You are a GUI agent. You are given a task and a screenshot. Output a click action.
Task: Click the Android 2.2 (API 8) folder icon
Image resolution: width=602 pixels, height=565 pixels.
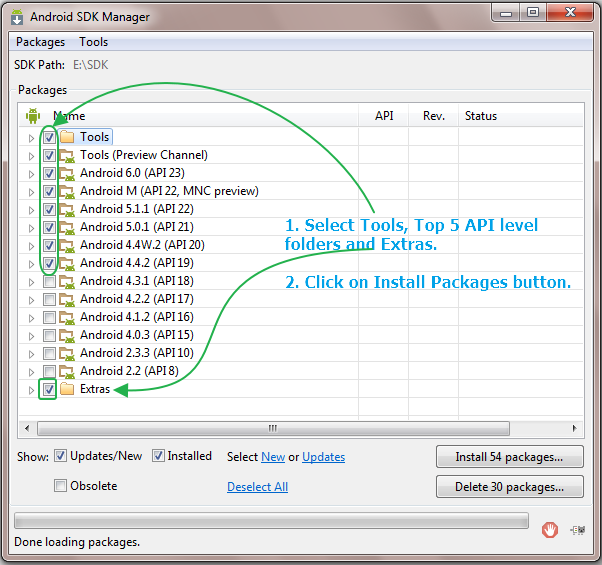click(67, 371)
